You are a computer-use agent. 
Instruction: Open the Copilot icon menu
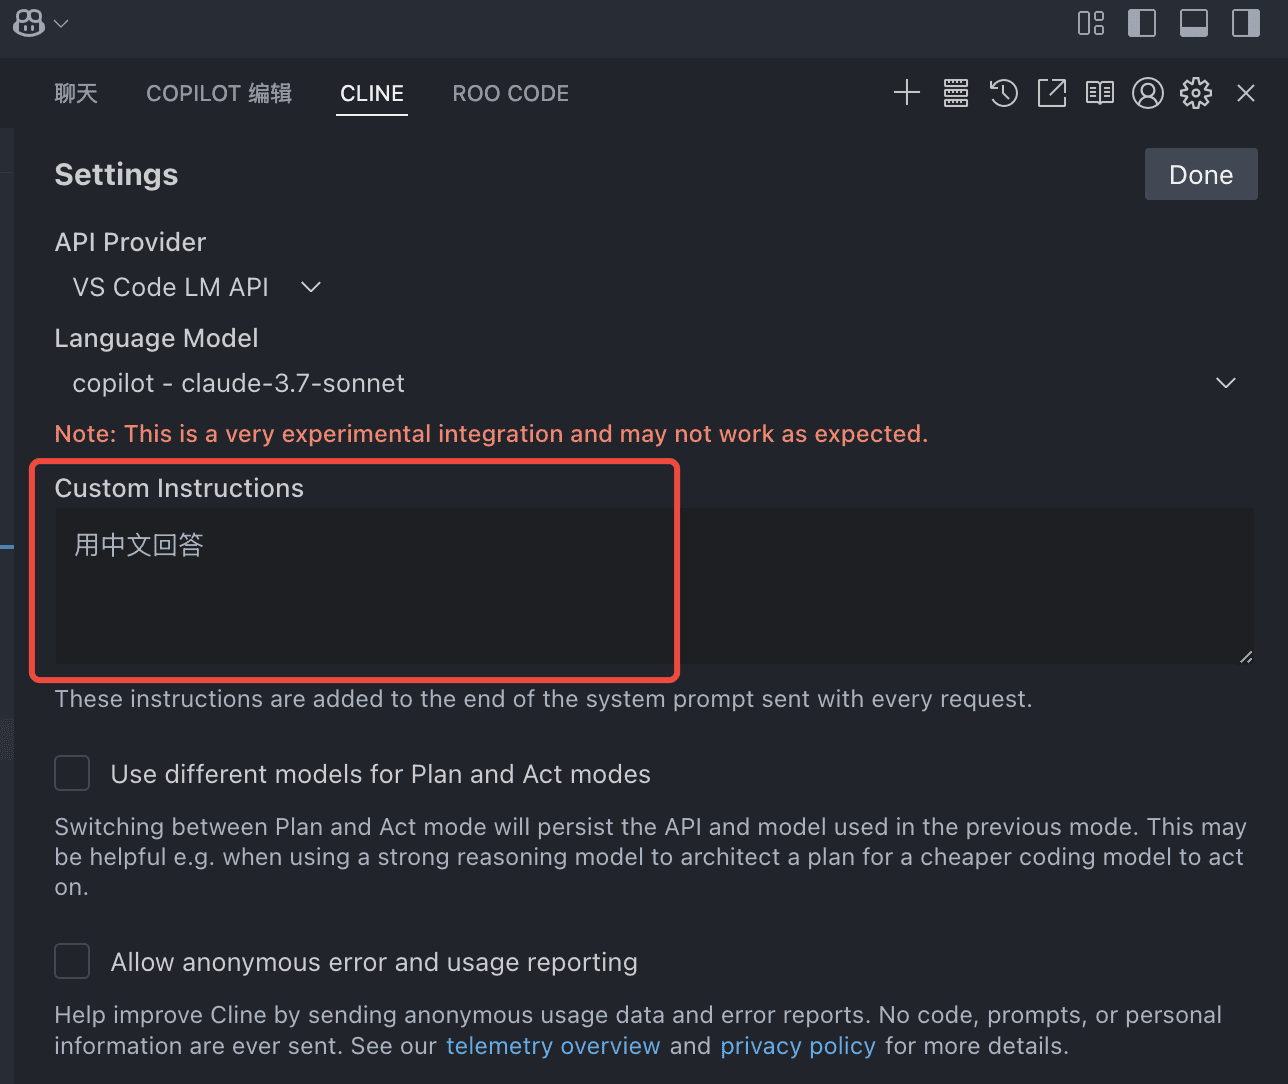click(x=29, y=22)
